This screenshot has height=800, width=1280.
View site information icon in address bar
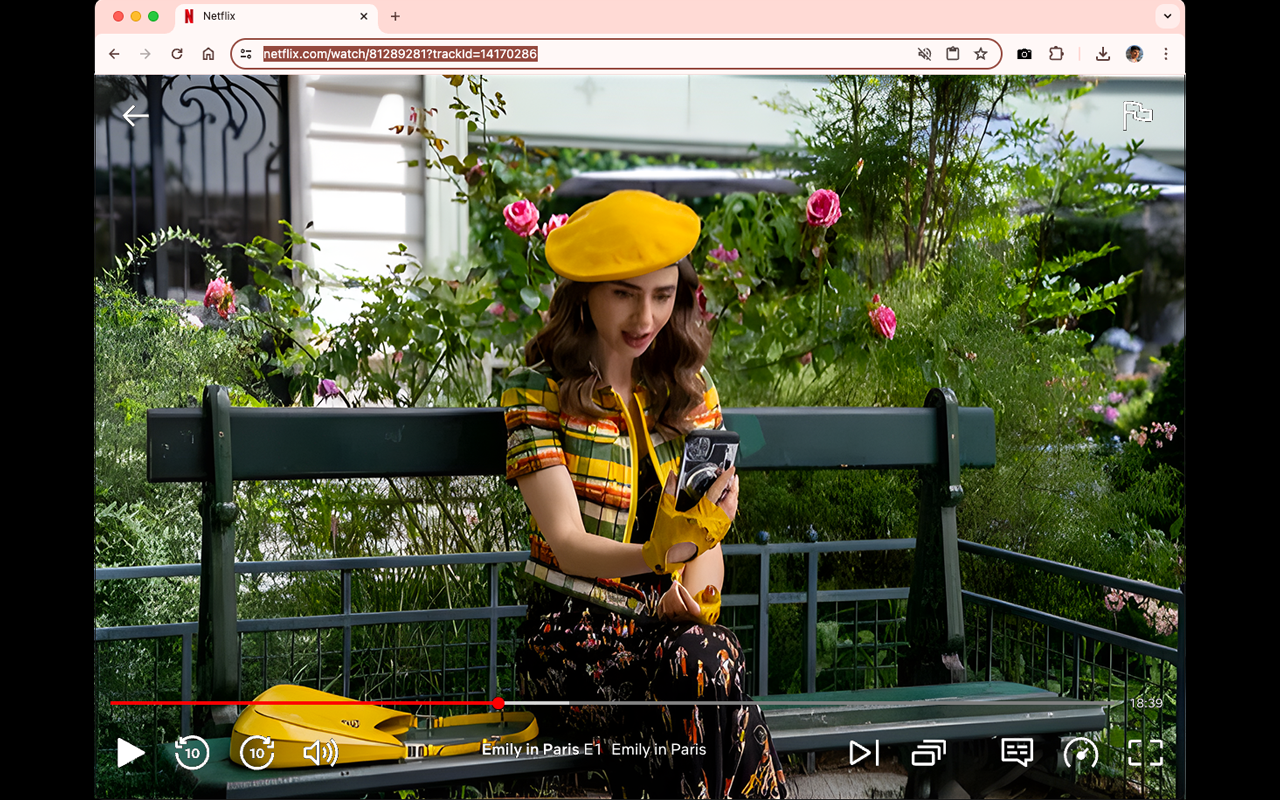coord(247,54)
